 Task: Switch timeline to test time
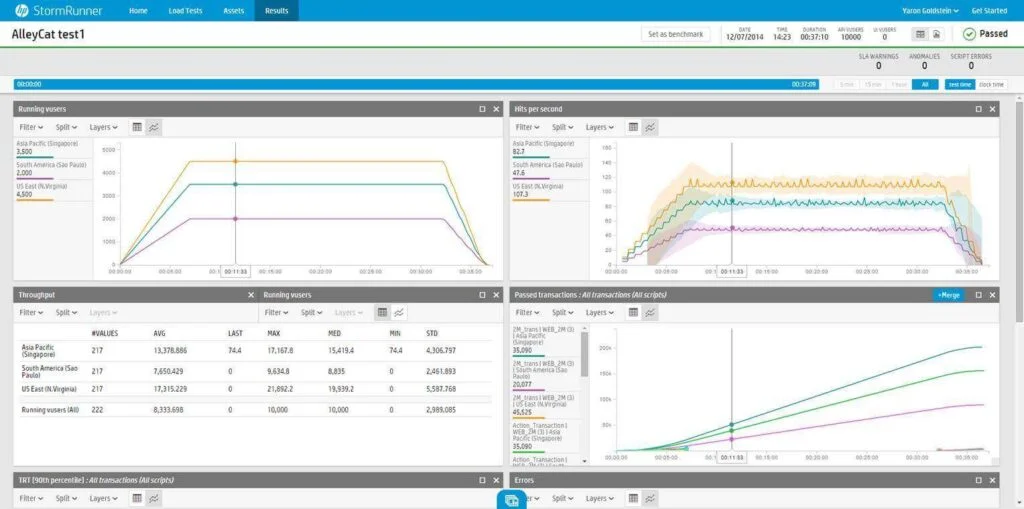960,84
